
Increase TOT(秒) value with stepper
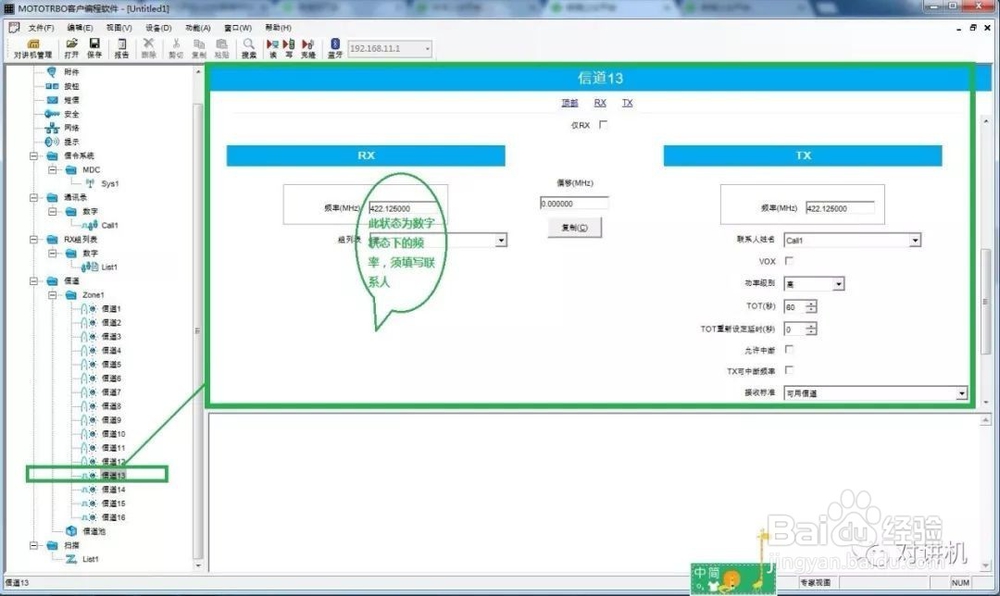pos(811,303)
